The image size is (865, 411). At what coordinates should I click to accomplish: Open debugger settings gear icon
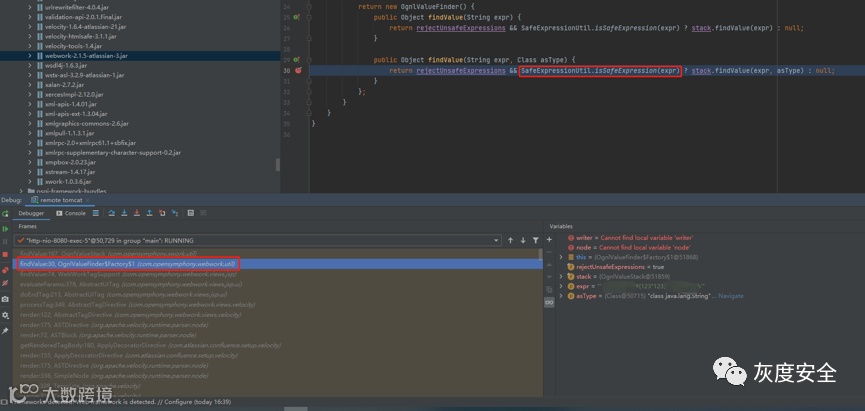6,314
